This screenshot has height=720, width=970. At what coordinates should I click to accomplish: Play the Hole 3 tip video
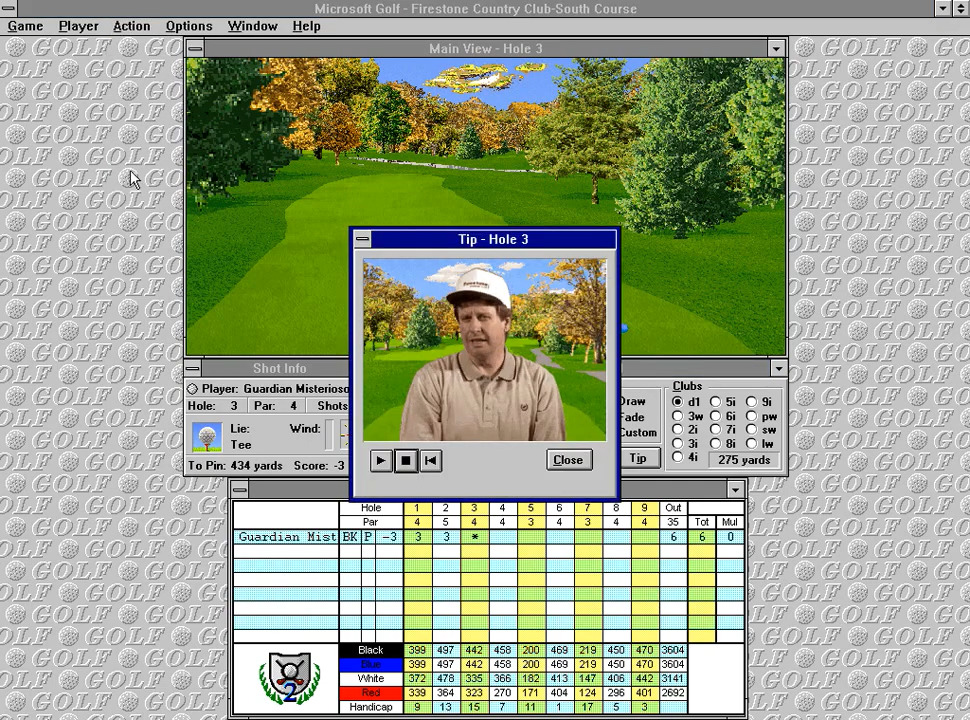[x=380, y=460]
